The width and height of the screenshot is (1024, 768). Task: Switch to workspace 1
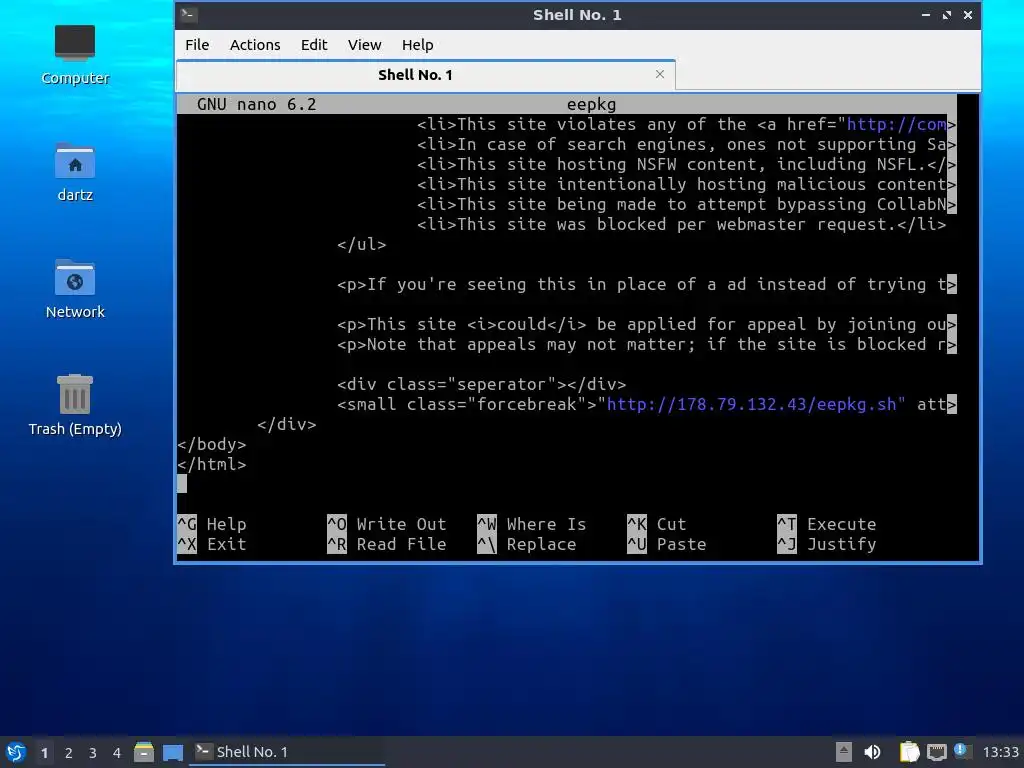tap(44, 752)
